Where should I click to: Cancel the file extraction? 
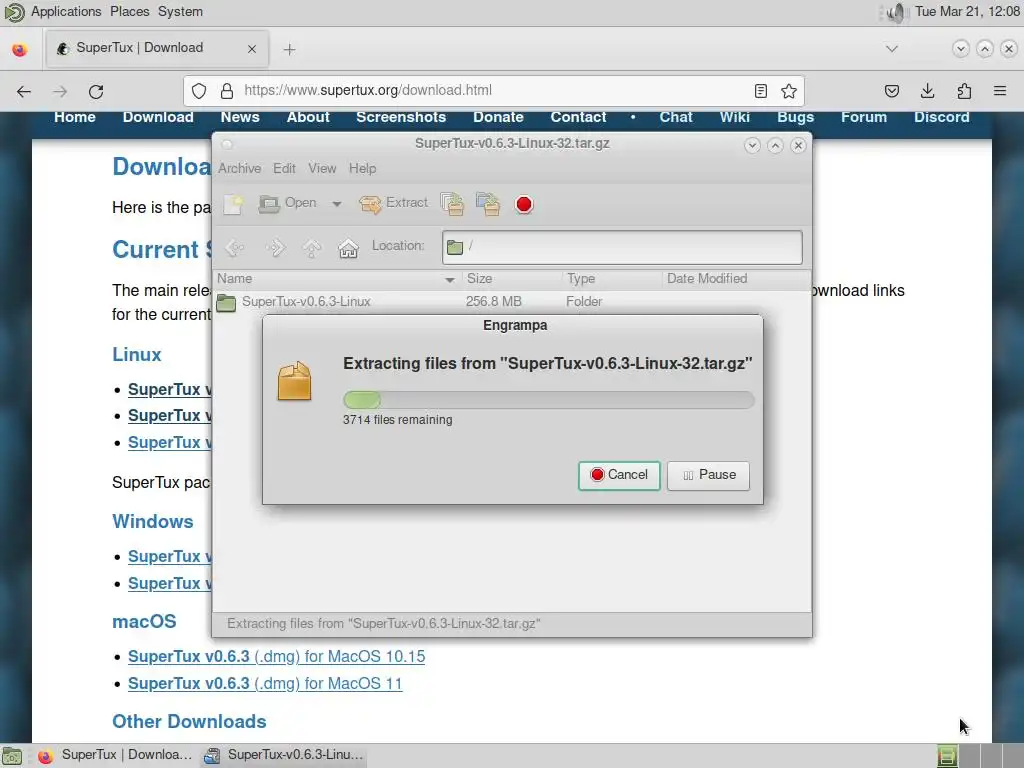click(x=619, y=475)
